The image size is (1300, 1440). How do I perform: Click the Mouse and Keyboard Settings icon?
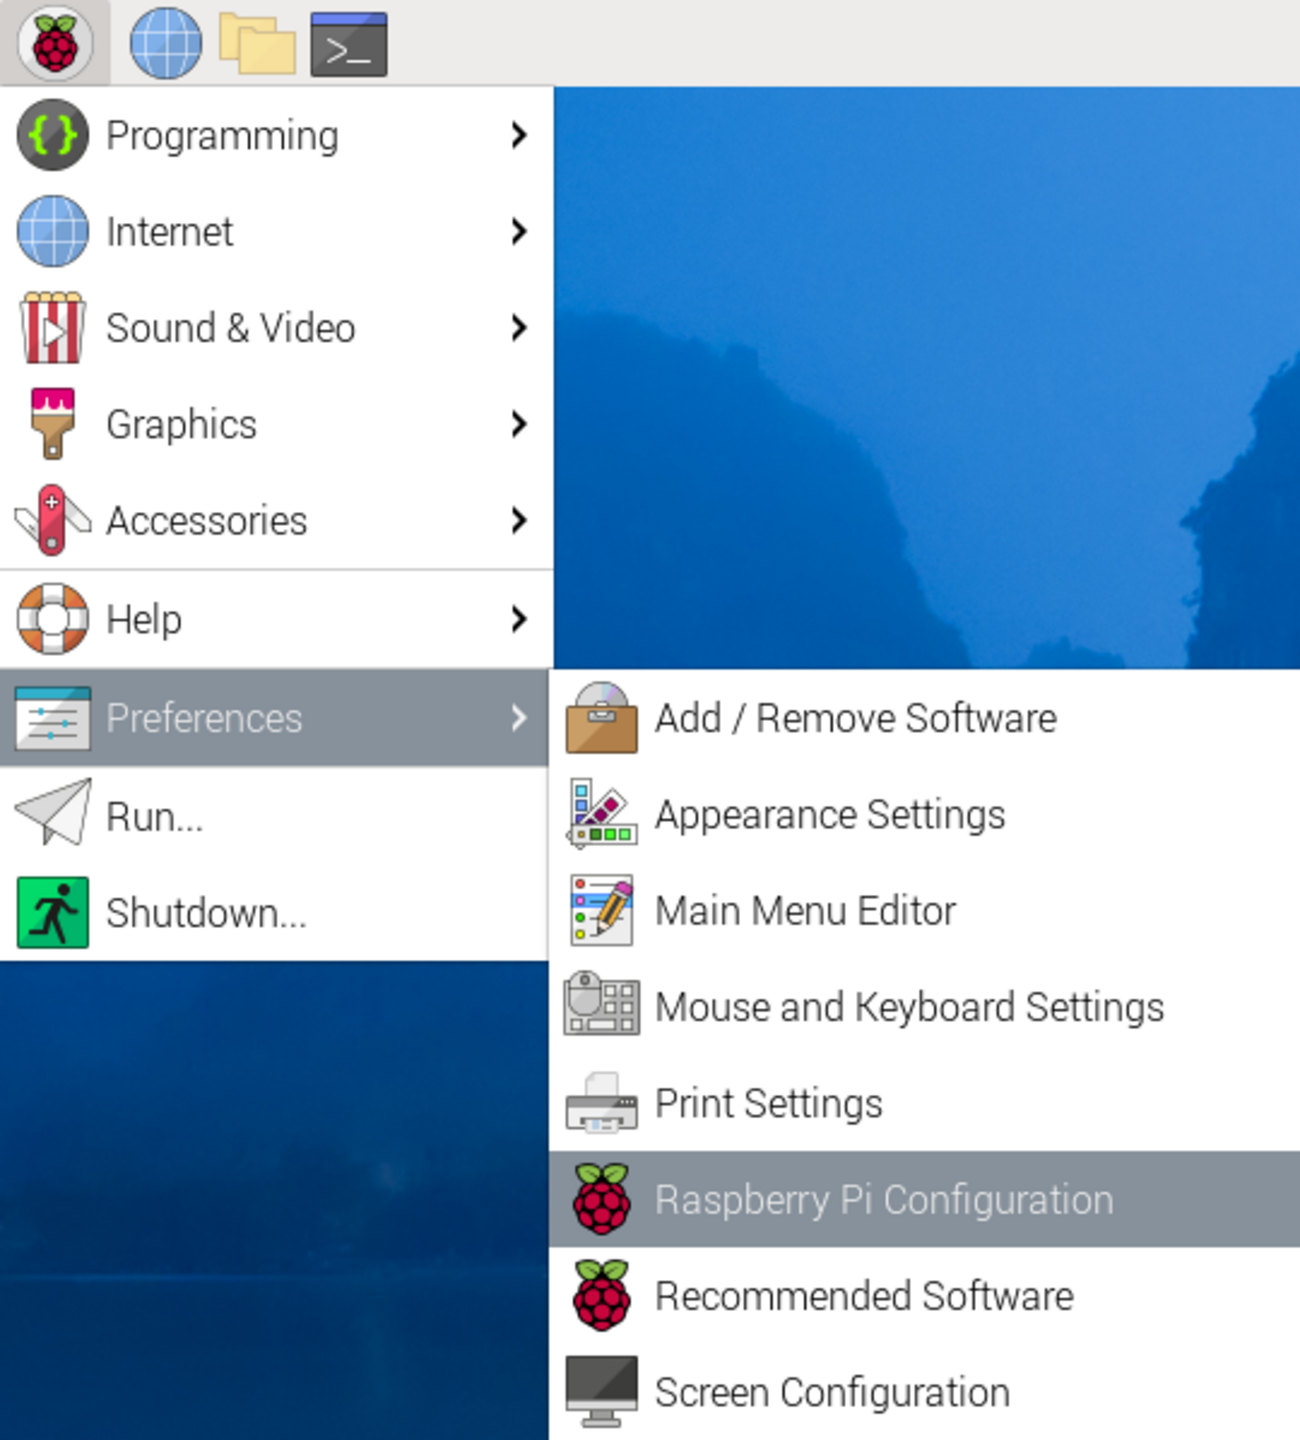(601, 1003)
